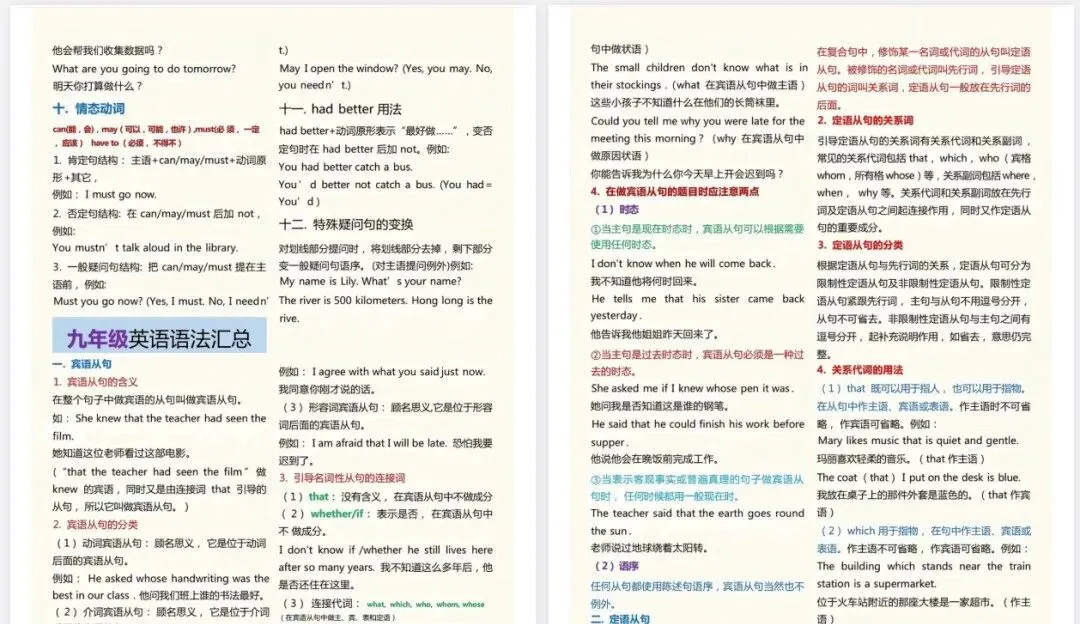The width and height of the screenshot is (1080, 624).
Task: Click subheading 1. 宾语从句的含义
Action: 95,382
